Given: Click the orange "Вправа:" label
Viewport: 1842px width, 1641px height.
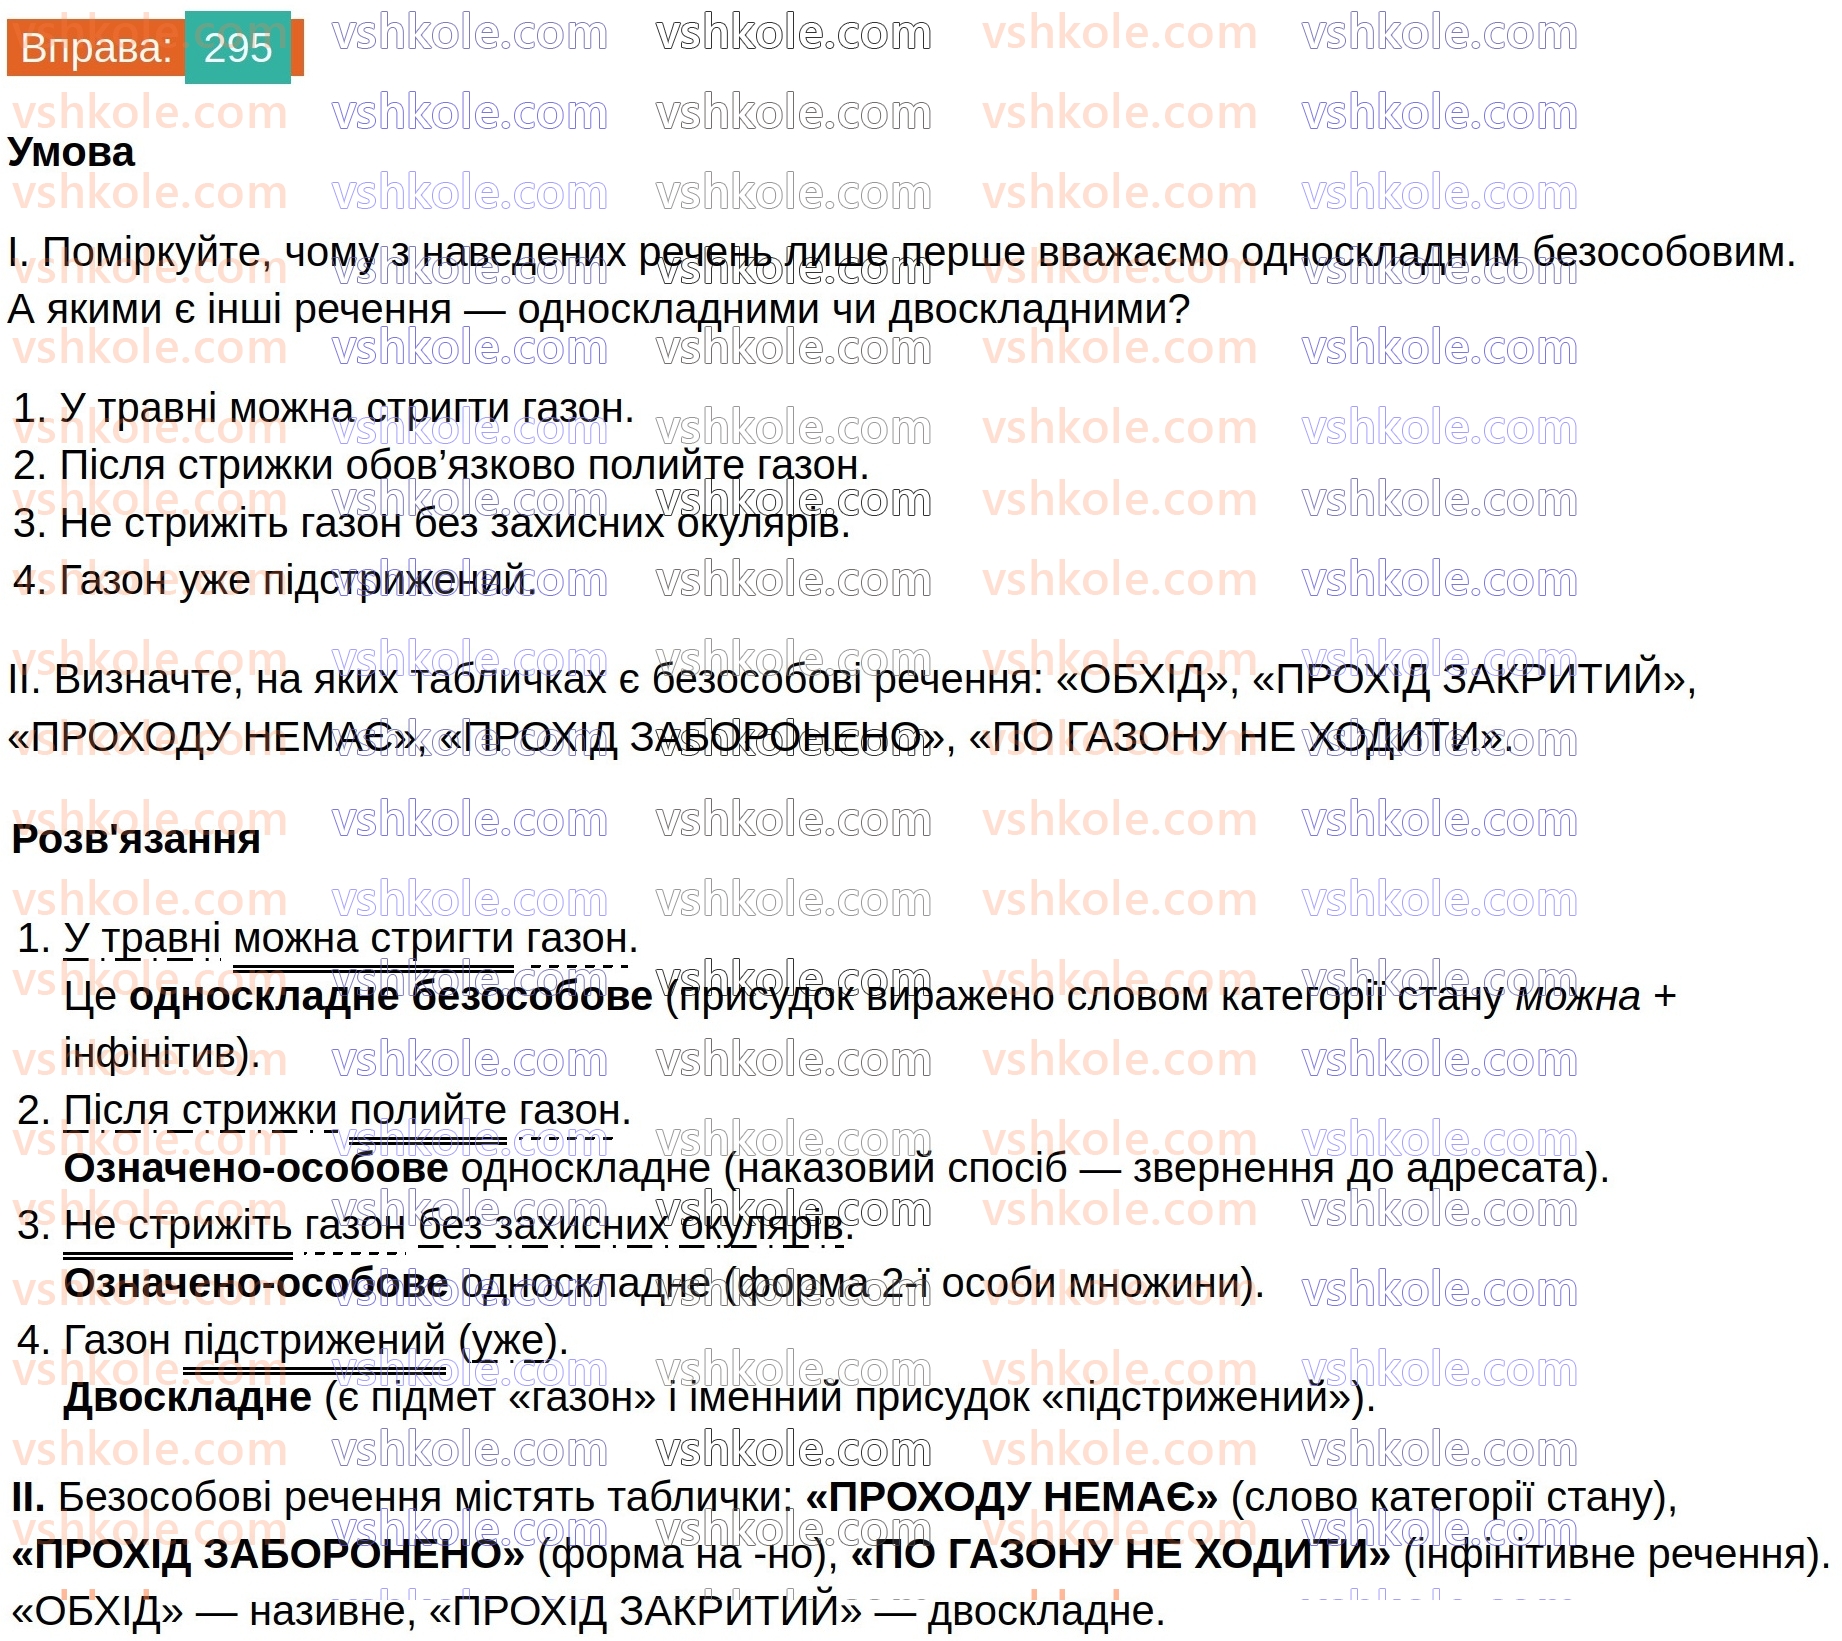Looking at the screenshot, I should (96, 48).
